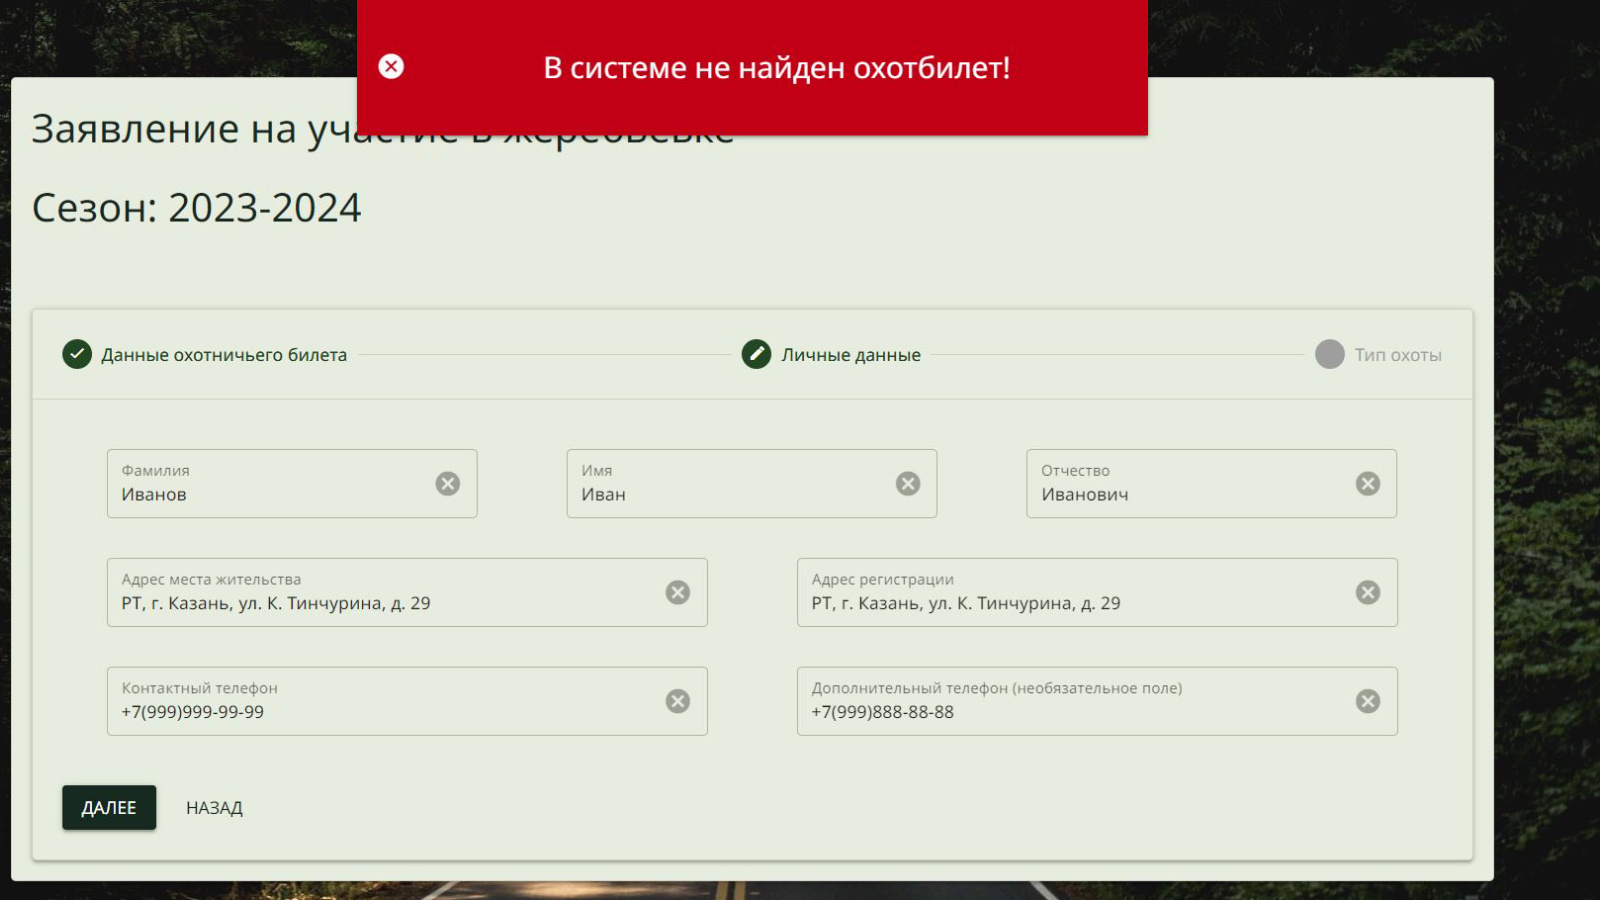Click the checkmark icon for Данные охотничьего билета
1600x900 pixels.
tap(77, 354)
